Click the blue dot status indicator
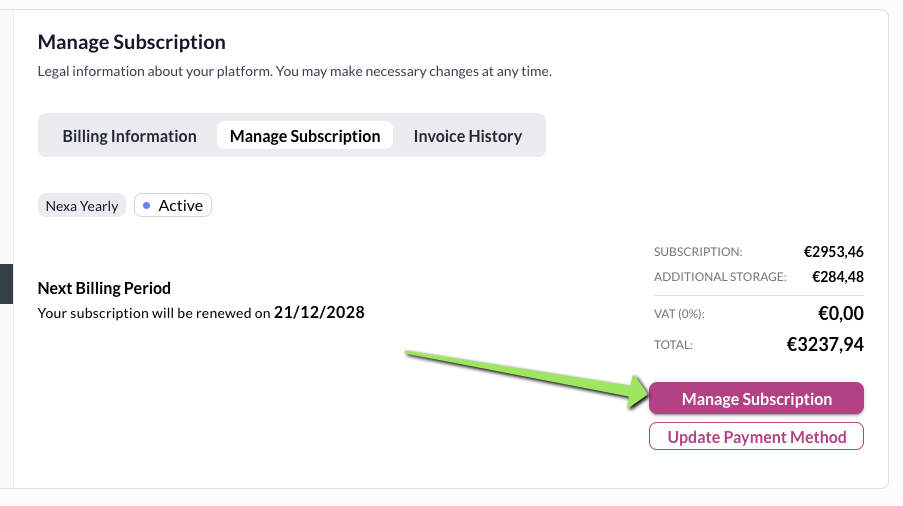The height and width of the screenshot is (506, 903). 147,206
